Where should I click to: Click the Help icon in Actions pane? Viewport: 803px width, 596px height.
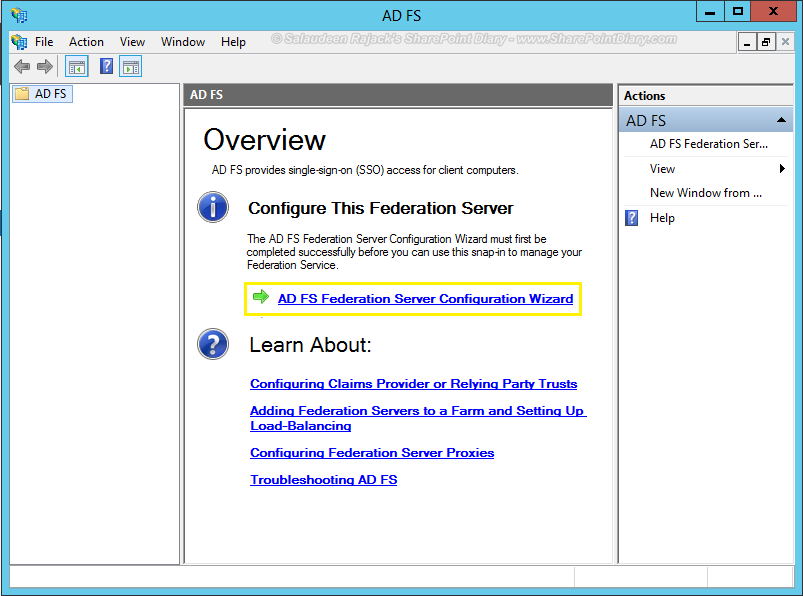pyautogui.click(x=631, y=218)
